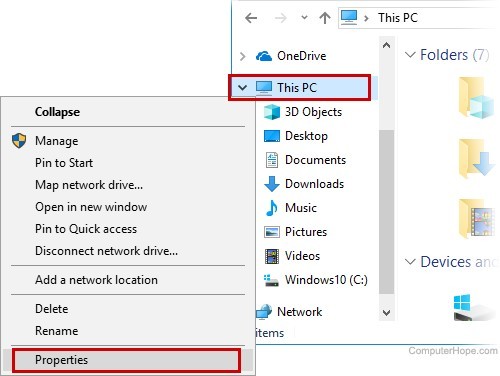This screenshot has width=500, height=376.
Task: Click the Up directory arrow
Action: [x=325, y=18]
